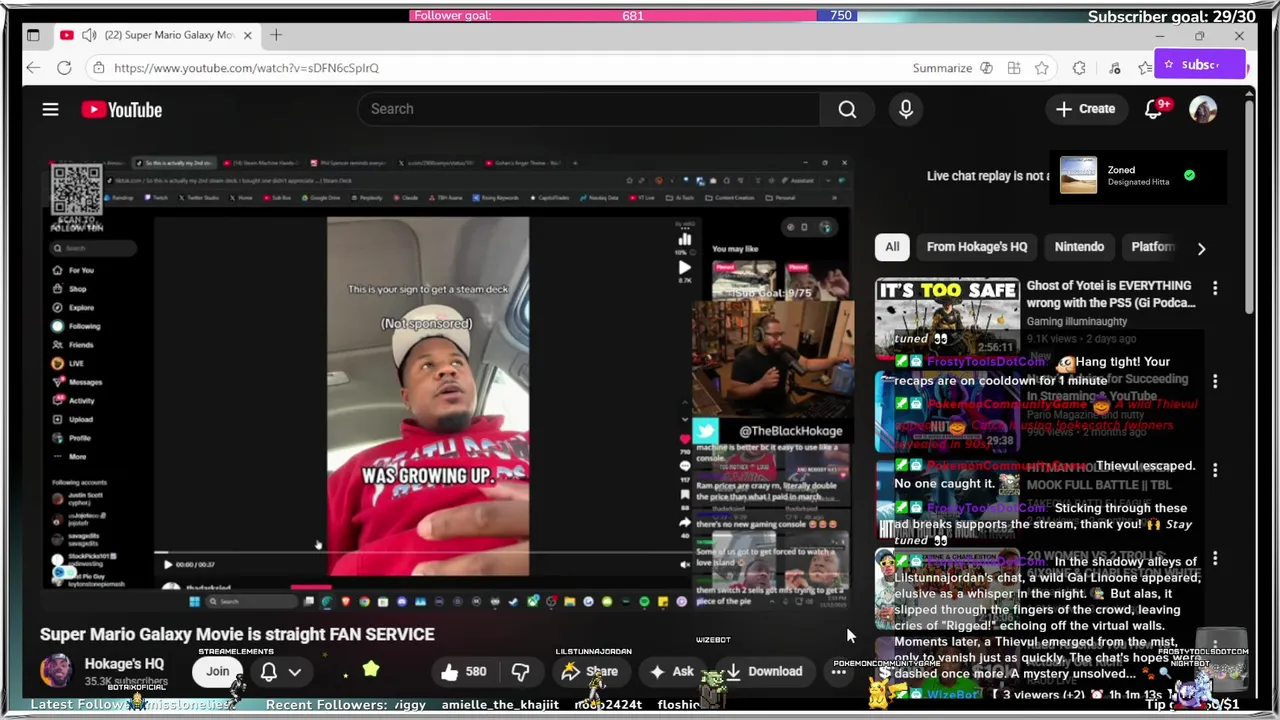Select the Platform filter chip
This screenshot has width=1280, height=720.
1153,247
